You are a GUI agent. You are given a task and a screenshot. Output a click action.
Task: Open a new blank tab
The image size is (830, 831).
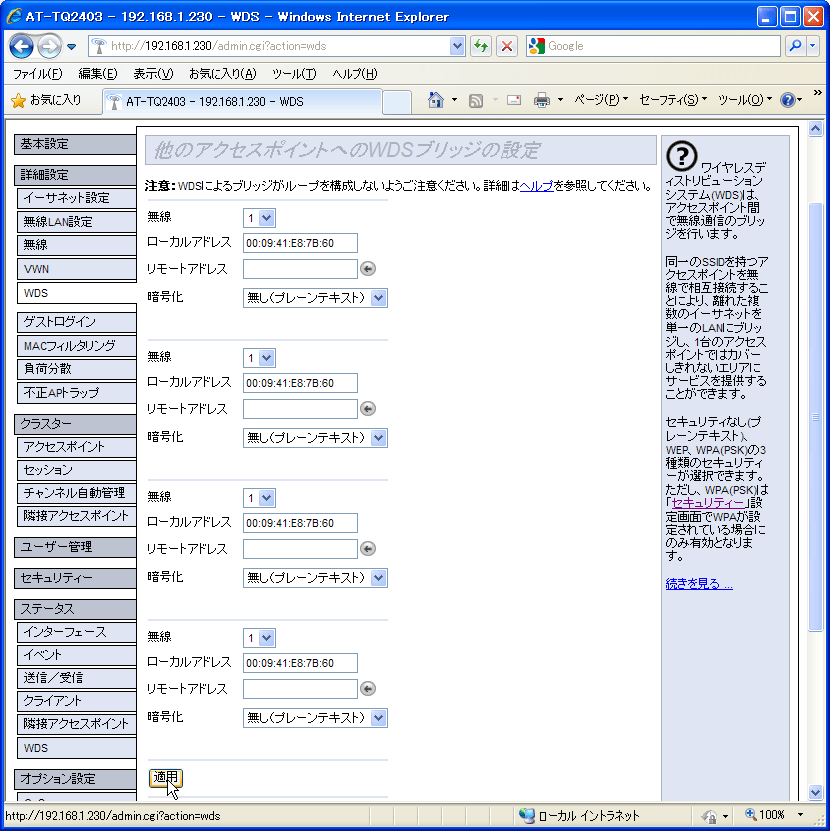(x=397, y=102)
